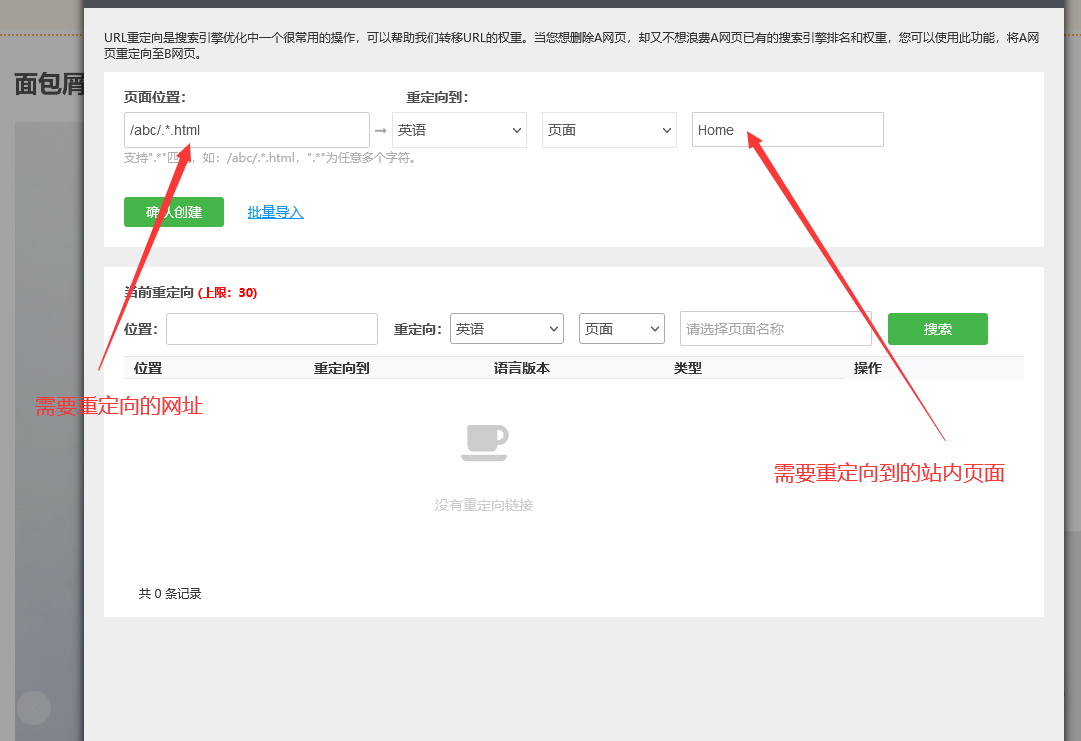
Task: Click the empty 位置 search input box
Action: [271, 328]
